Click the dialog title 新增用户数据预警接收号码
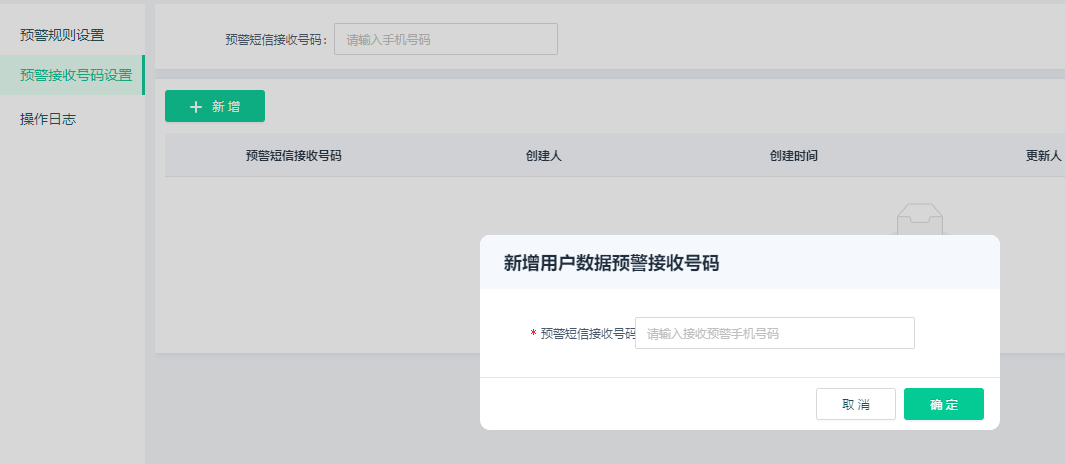The height and width of the screenshot is (464, 1065). click(611, 264)
